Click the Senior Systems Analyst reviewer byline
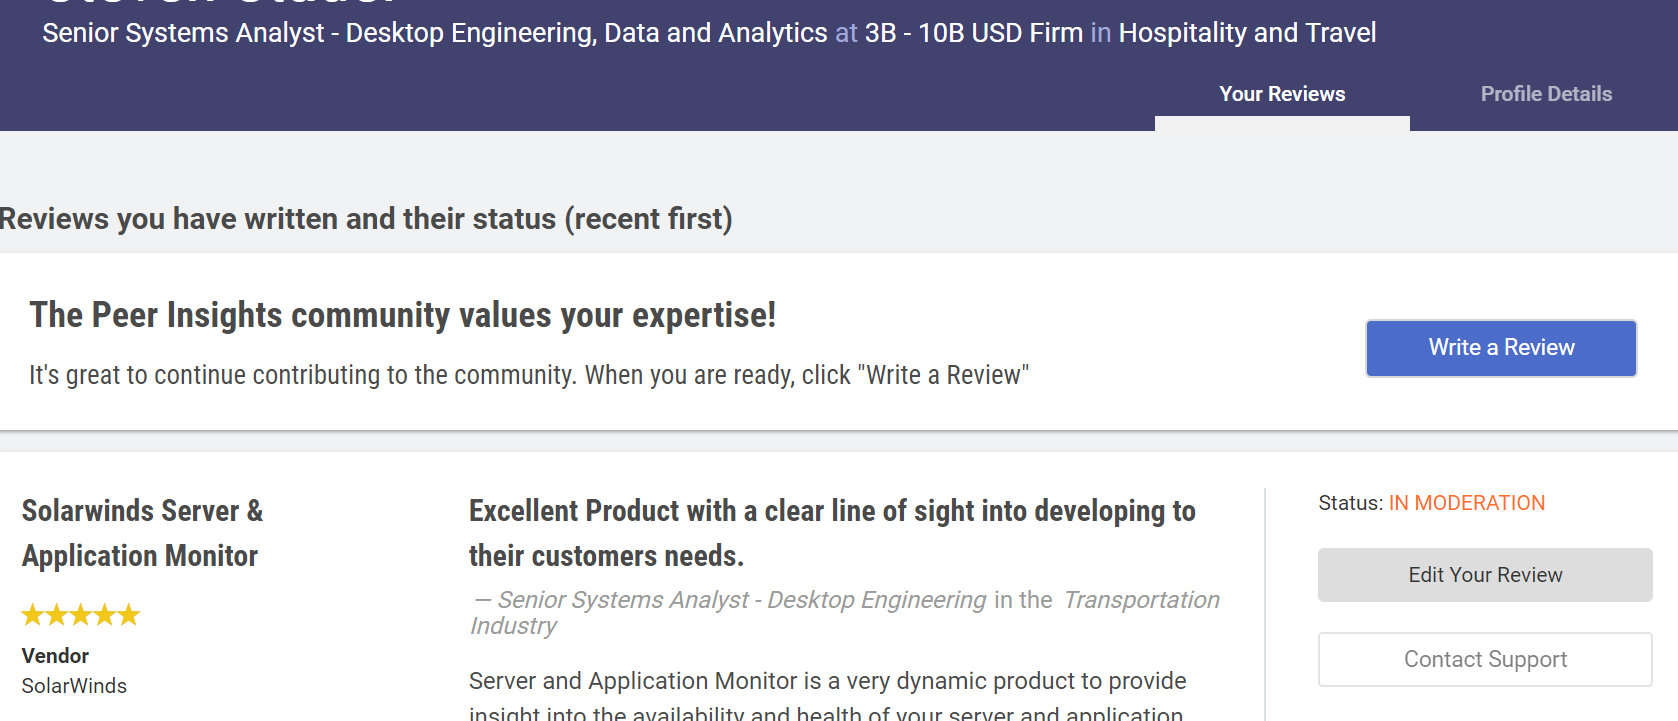 (x=741, y=600)
